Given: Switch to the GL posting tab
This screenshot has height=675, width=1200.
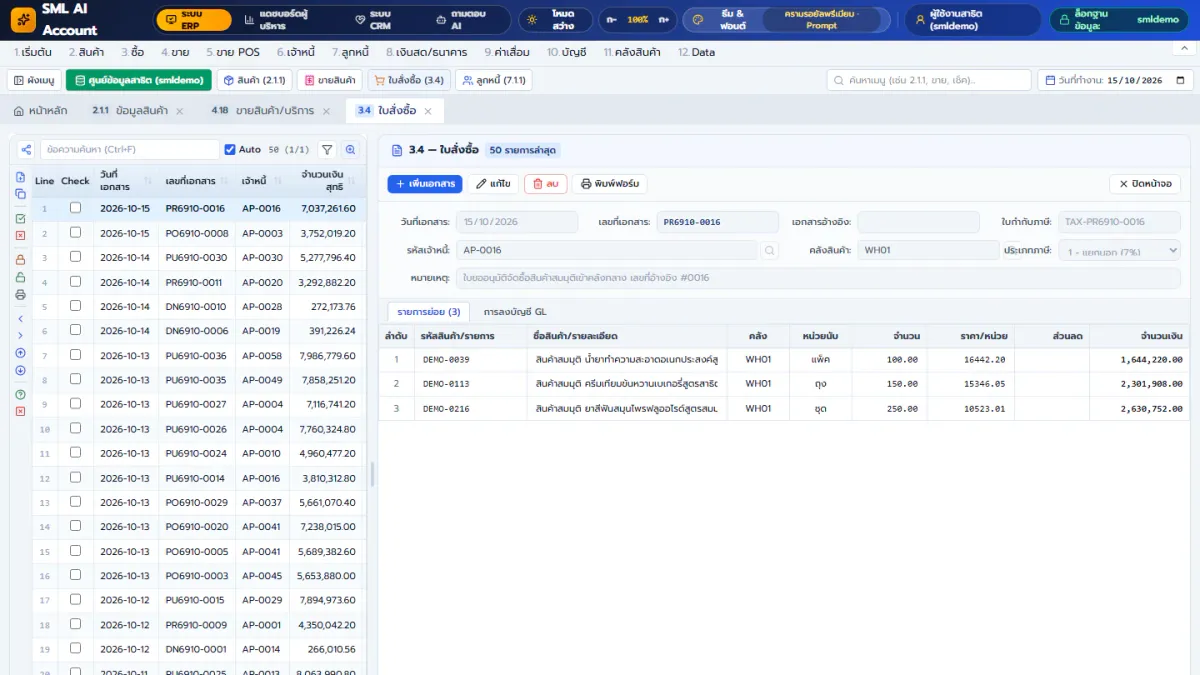Looking at the screenshot, I should point(514,312).
